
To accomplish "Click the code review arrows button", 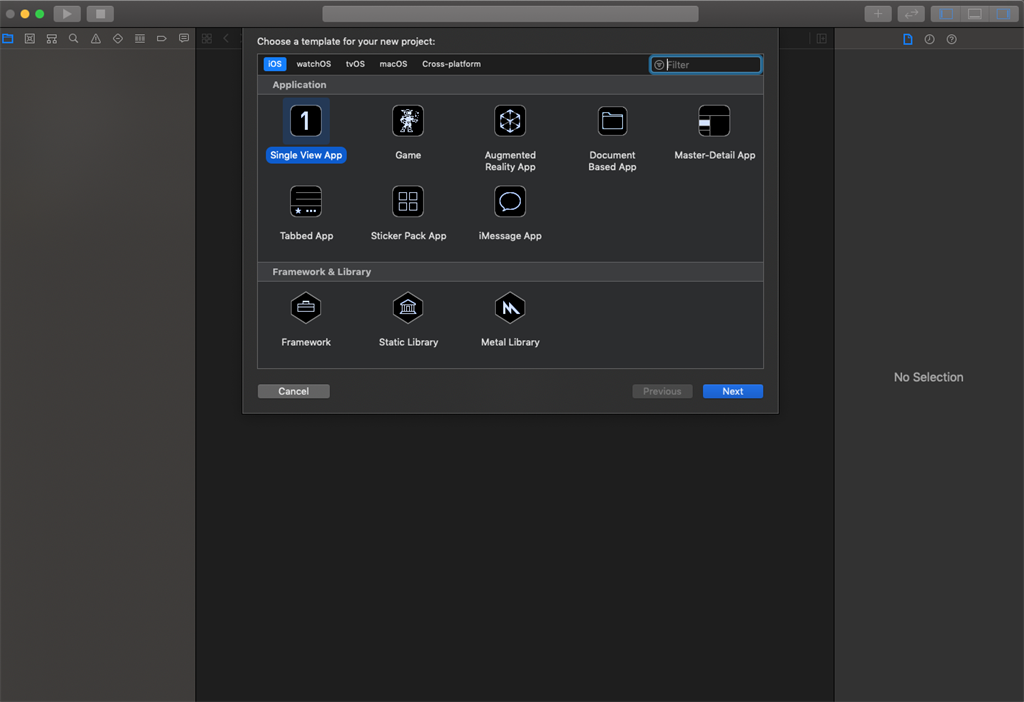I will pos(911,14).
